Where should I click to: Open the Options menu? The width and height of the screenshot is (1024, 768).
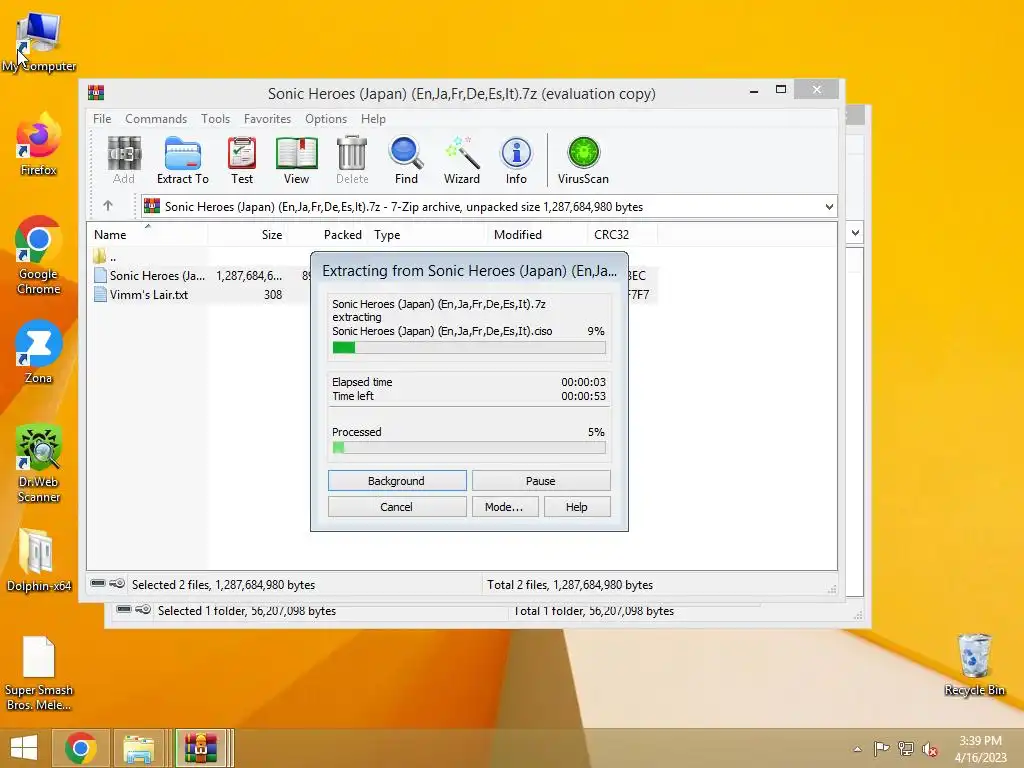(326, 119)
